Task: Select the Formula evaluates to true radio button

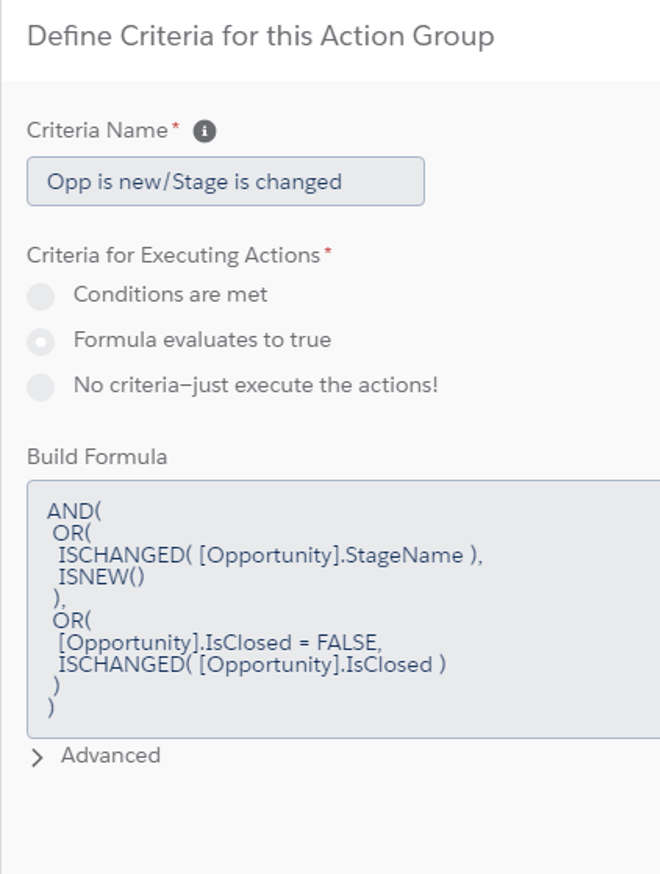Action: coord(41,341)
